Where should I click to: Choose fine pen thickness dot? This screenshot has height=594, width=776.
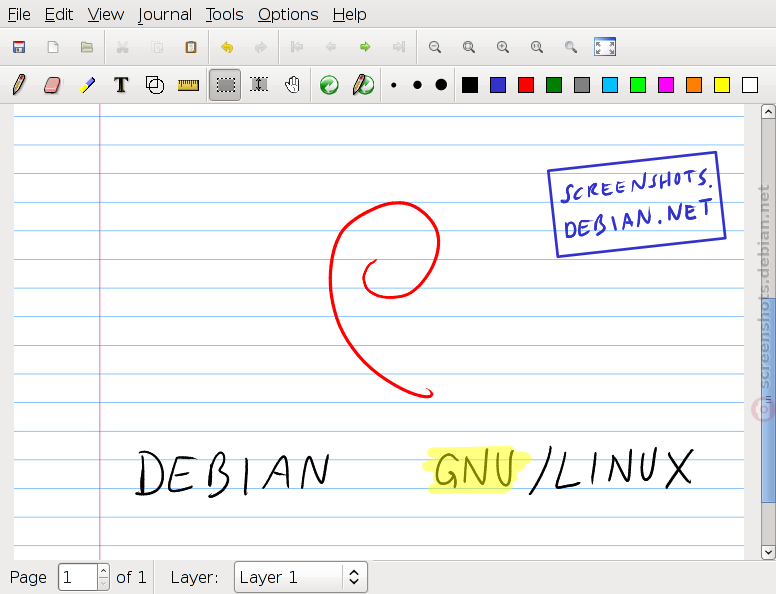coord(393,85)
